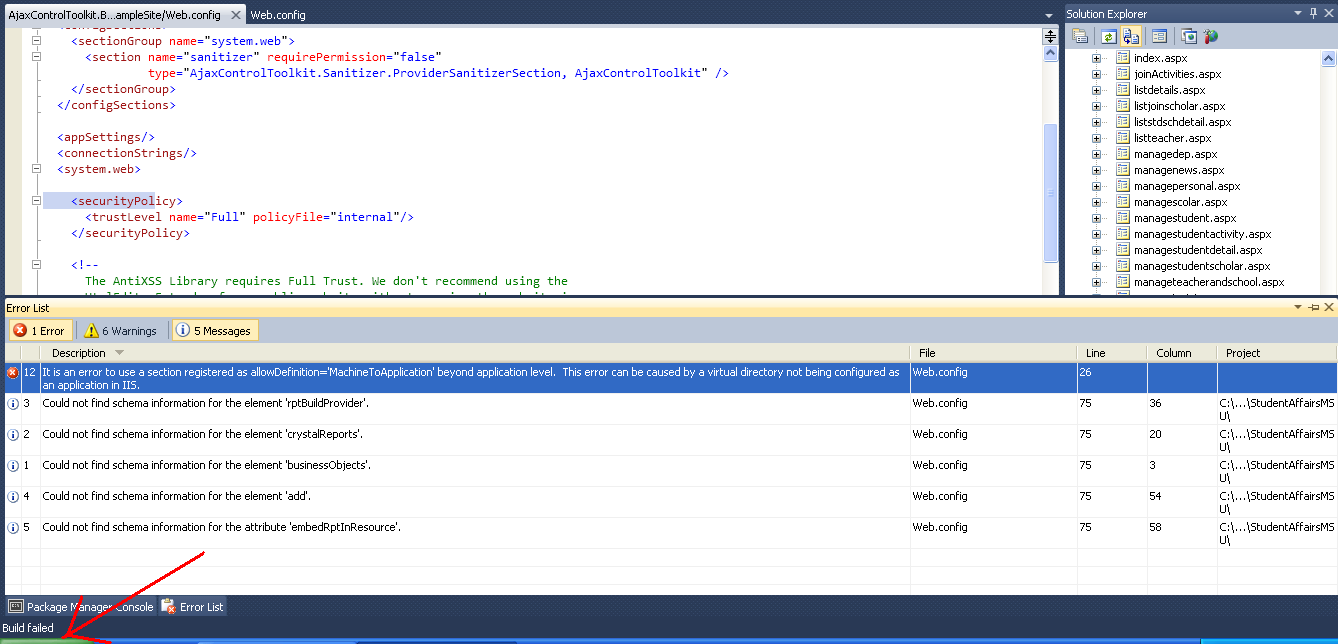Expand the joinActivities.aspx node
The height and width of the screenshot is (644, 1338).
[x=1097, y=74]
